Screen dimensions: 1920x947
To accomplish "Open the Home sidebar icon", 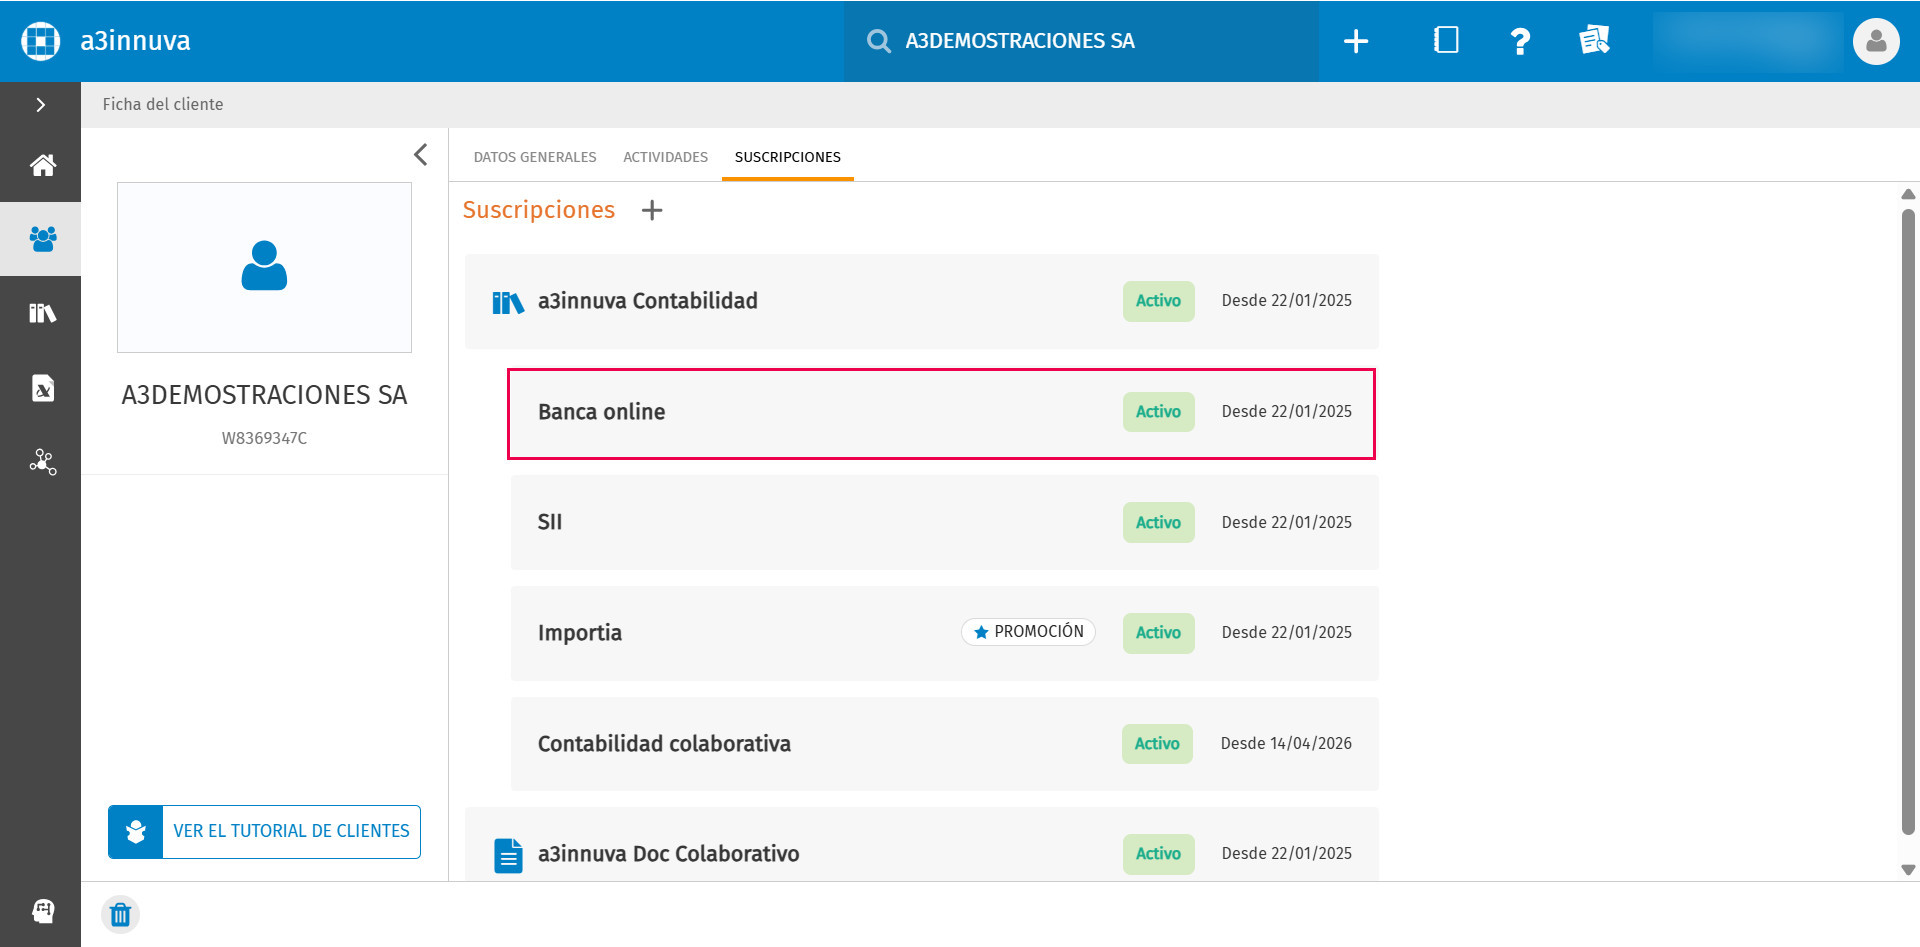I will pyautogui.click(x=42, y=165).
